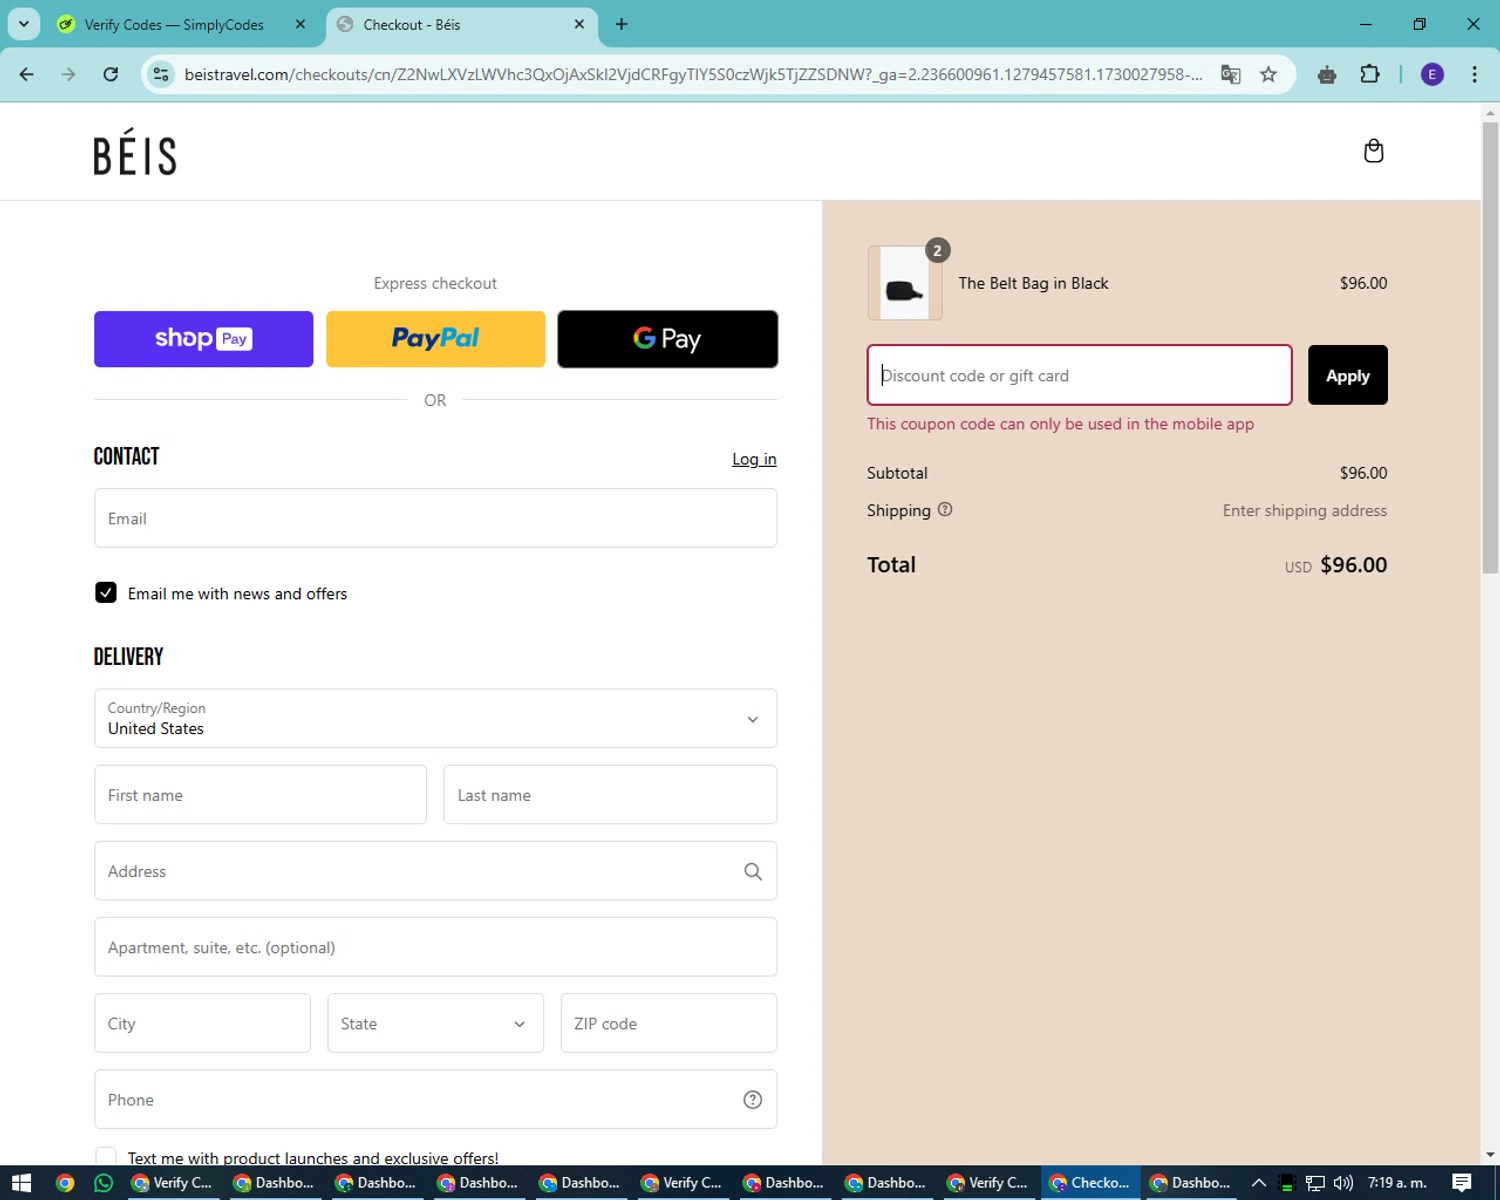Click The Belt Bag product thumbnail
Image resolution: width=1500 pixels, height=1200 pixels.
pos(904,283)
